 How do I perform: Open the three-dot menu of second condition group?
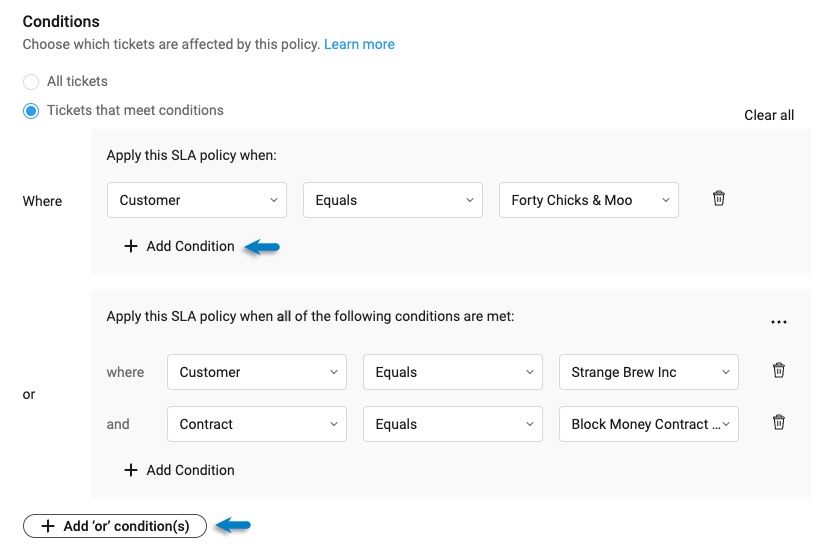[779, 322]
